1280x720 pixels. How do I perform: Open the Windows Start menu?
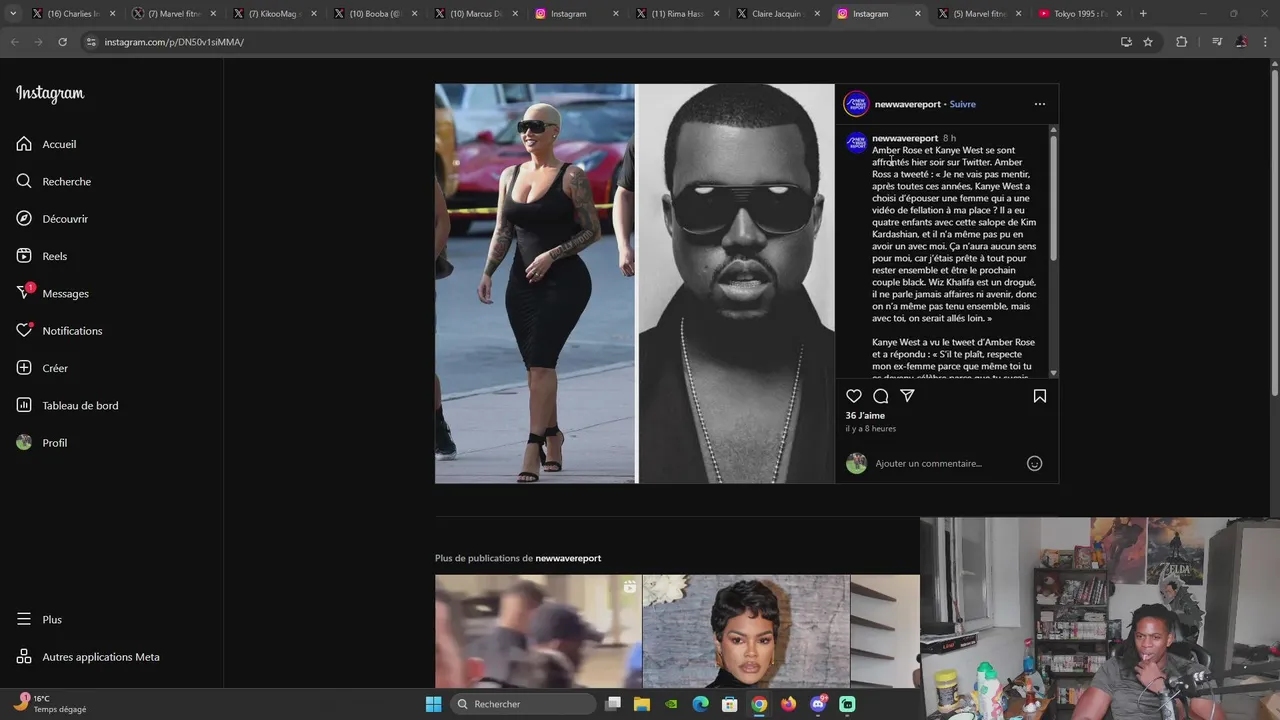click(433, 704)
